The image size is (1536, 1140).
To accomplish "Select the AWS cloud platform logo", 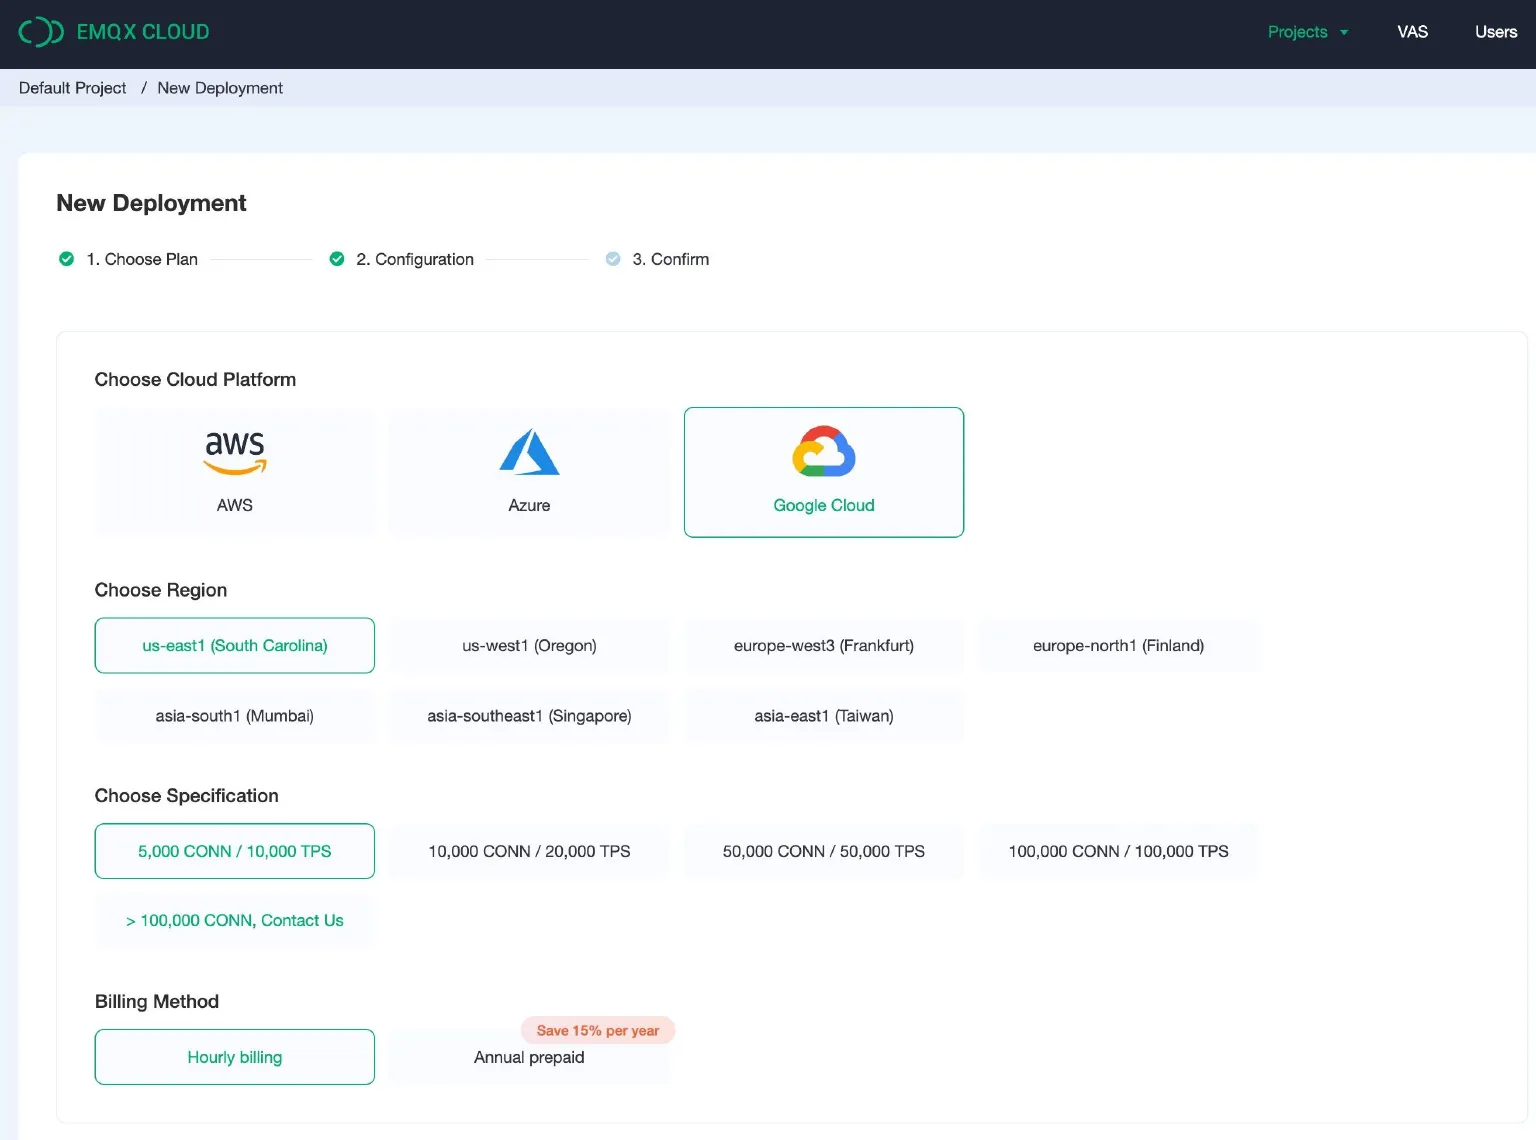I will (x=235, y=453).
